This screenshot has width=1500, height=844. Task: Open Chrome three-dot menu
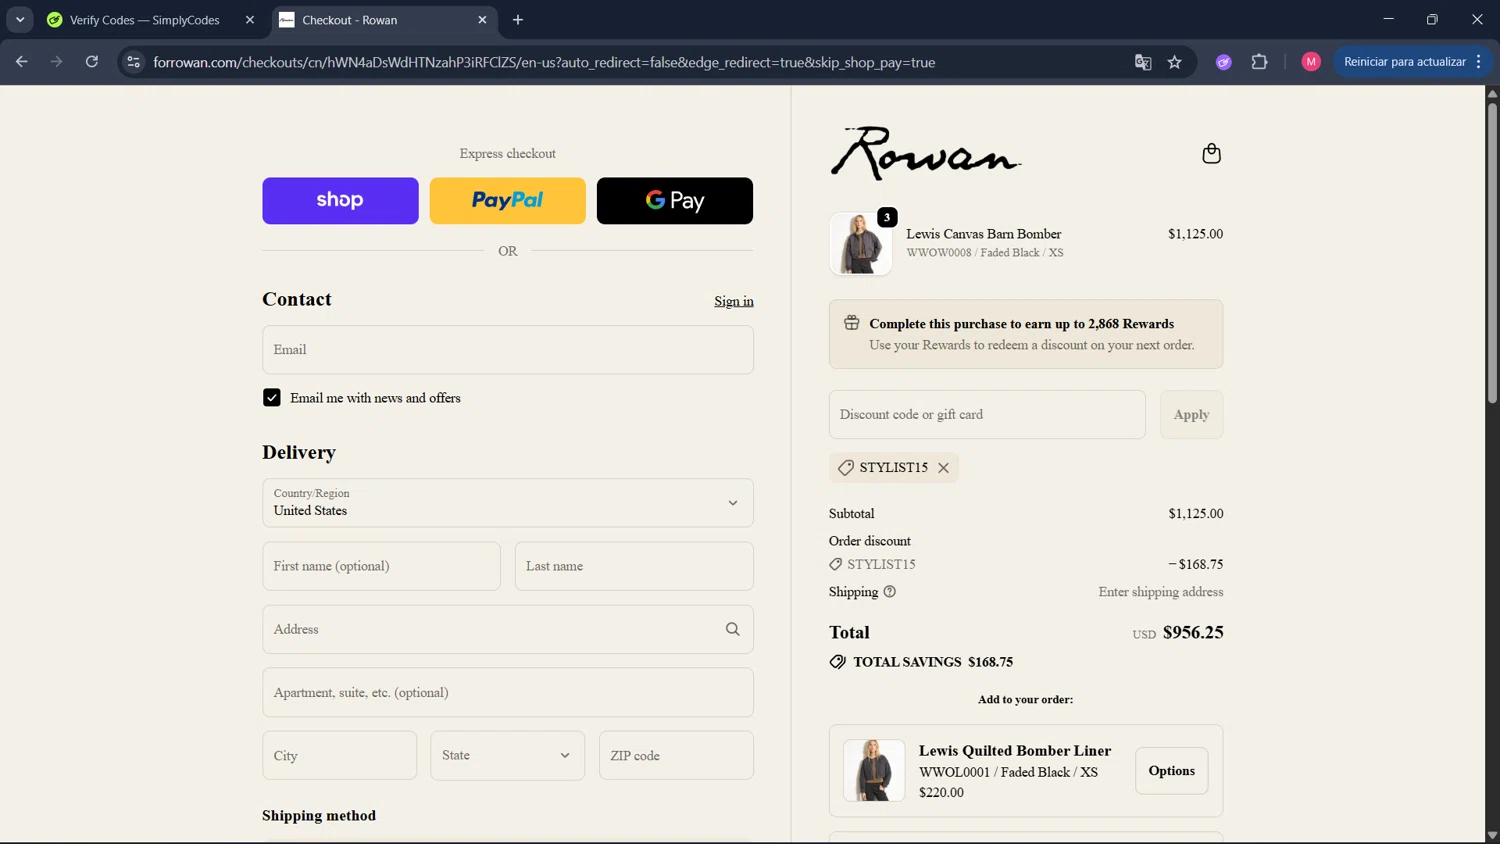point(1478,62)
